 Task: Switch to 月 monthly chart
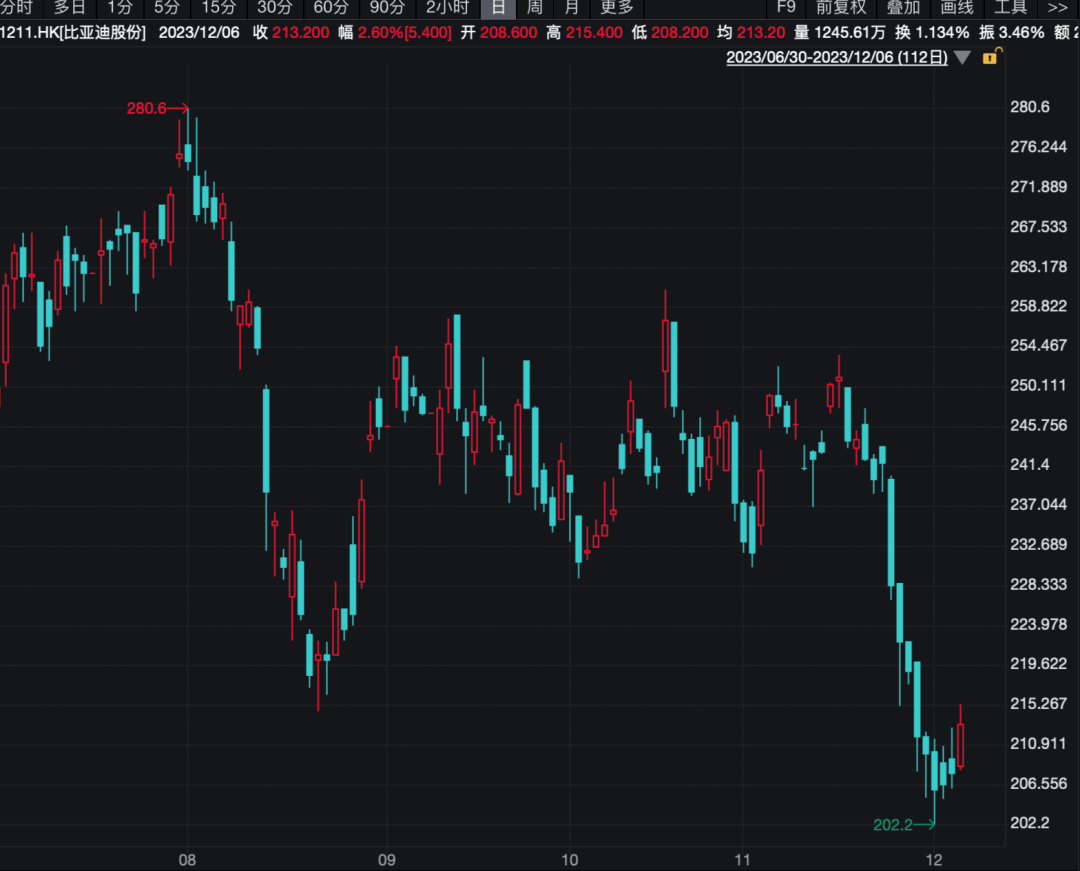point(571,8)
